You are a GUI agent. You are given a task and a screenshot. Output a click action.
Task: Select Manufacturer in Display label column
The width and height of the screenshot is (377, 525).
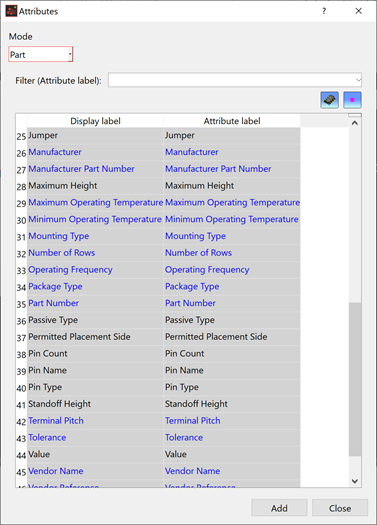click(95, 152)
